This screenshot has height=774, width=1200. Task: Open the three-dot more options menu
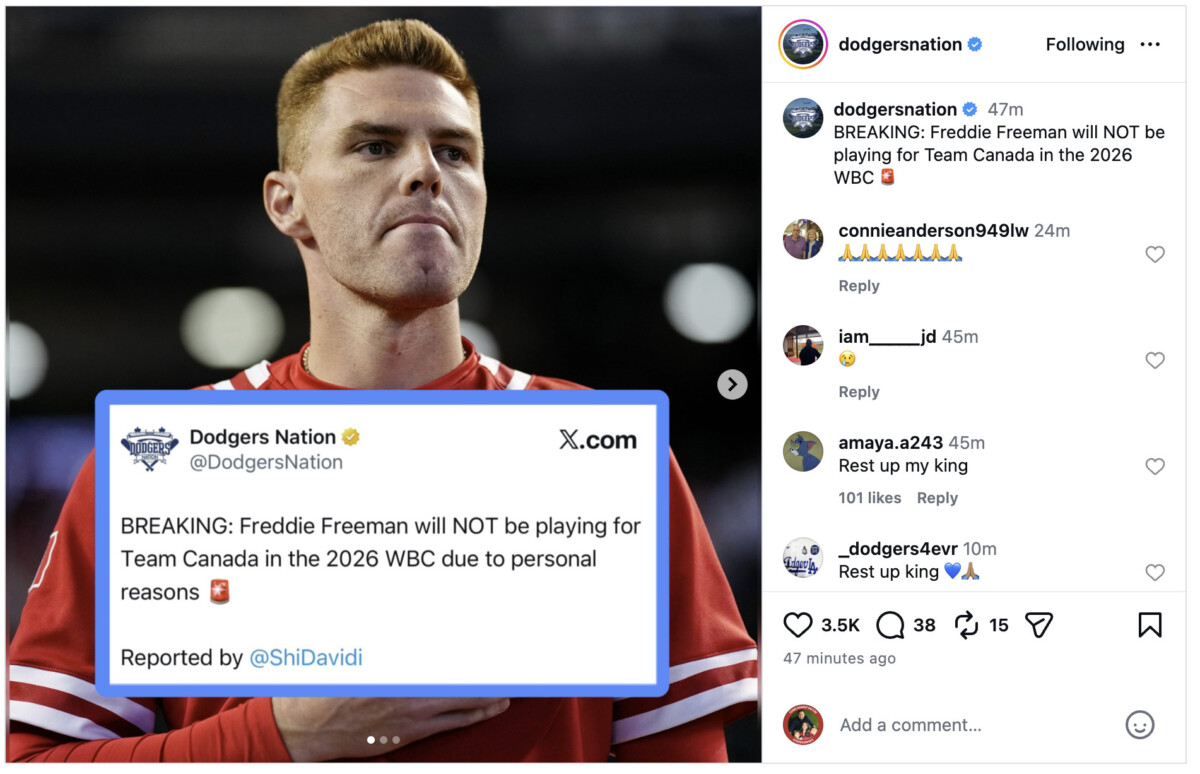coord(1150,45)
